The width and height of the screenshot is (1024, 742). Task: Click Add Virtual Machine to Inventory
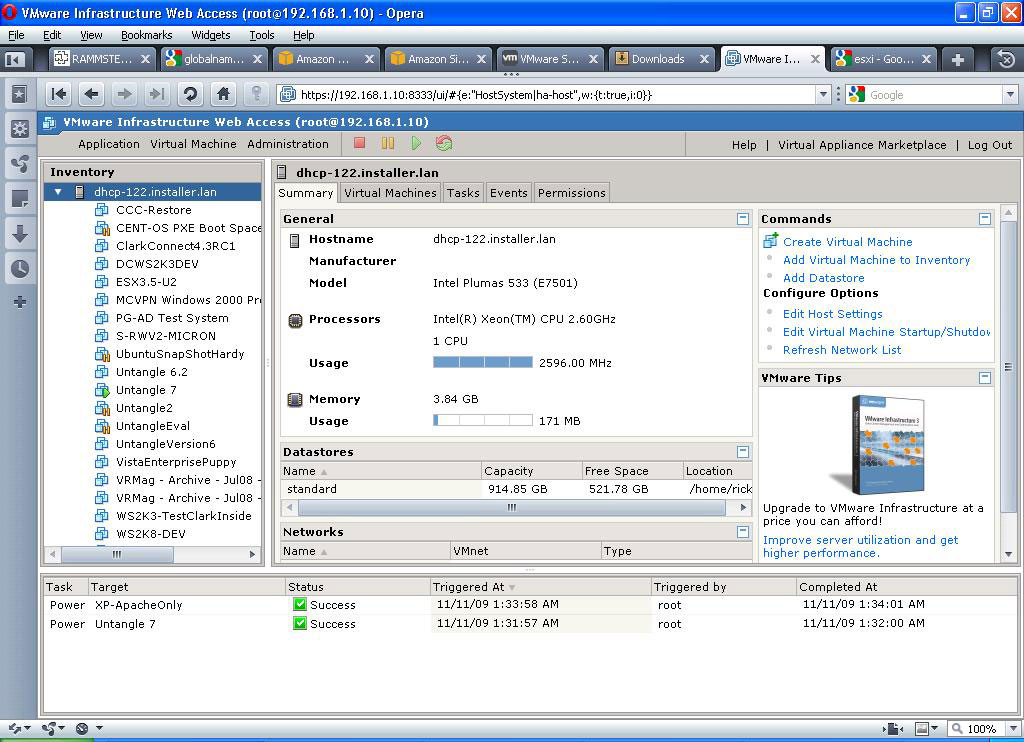pyautogui.click(x=876, y=260)
